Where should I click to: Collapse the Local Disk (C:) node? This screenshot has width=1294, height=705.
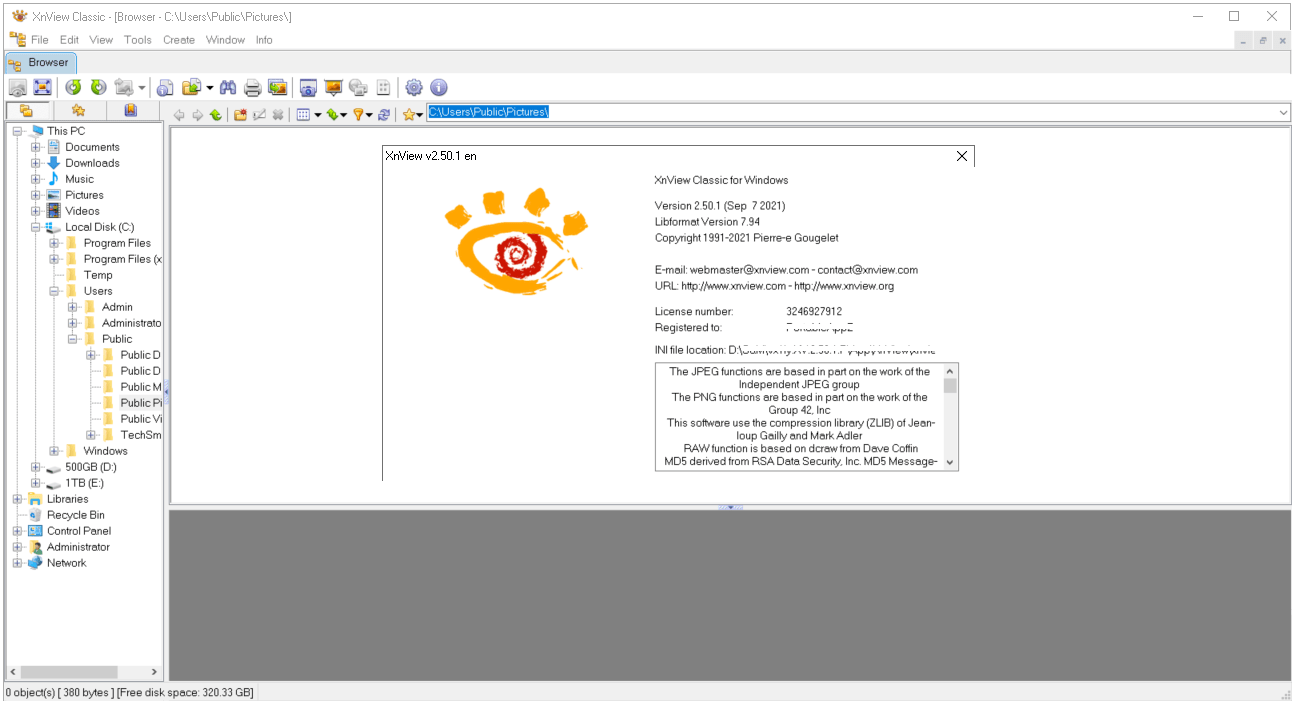(35, 227)
